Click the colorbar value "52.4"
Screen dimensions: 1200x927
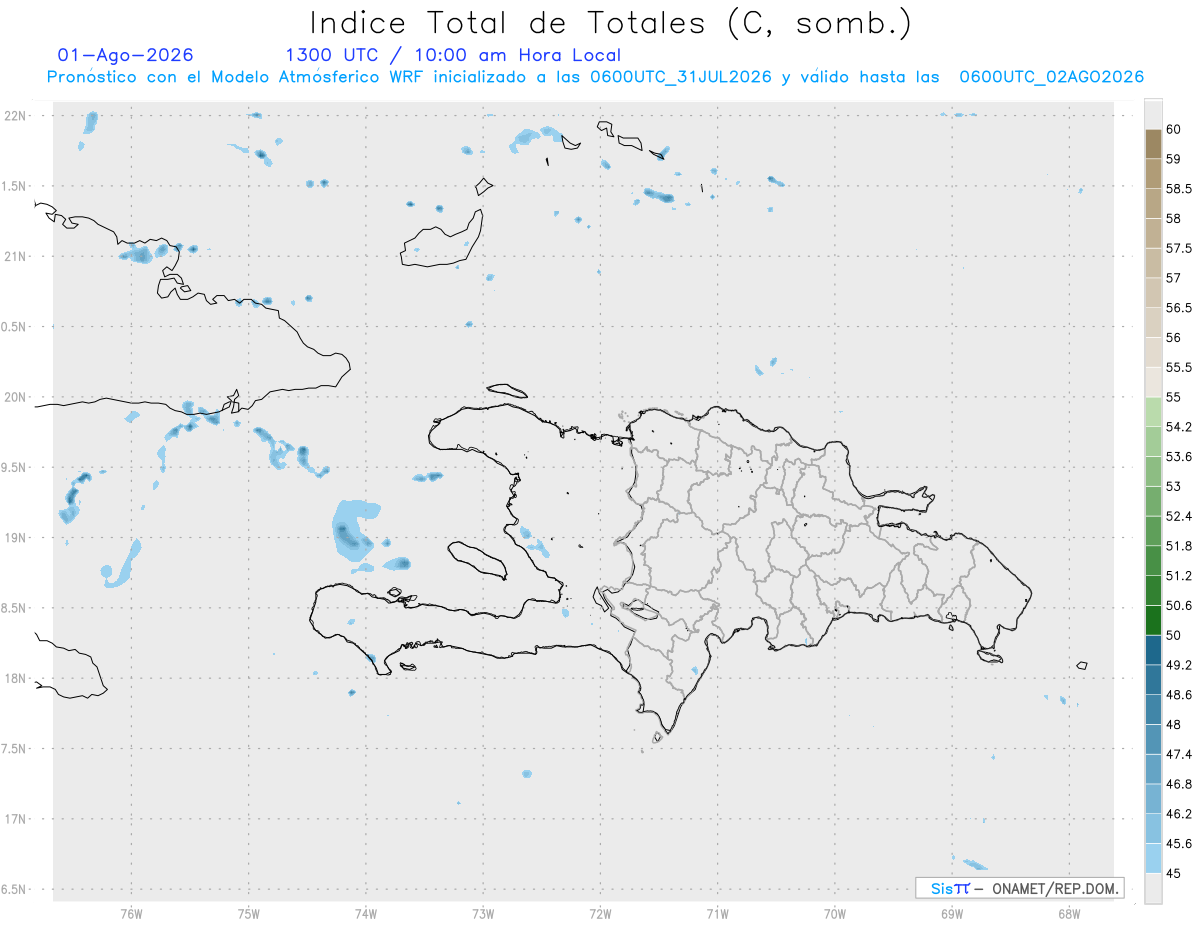click(x=1179, y=516)
